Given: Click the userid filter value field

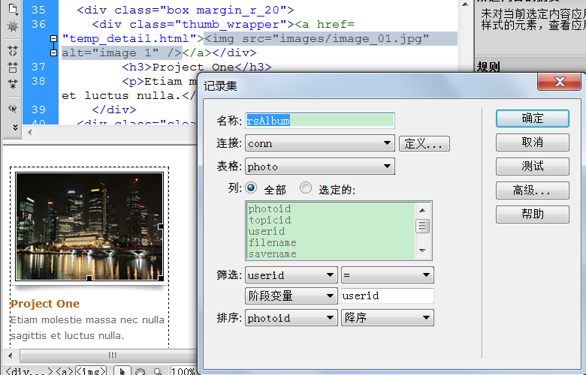Looking at the screenshot, I should coord(388,296).
